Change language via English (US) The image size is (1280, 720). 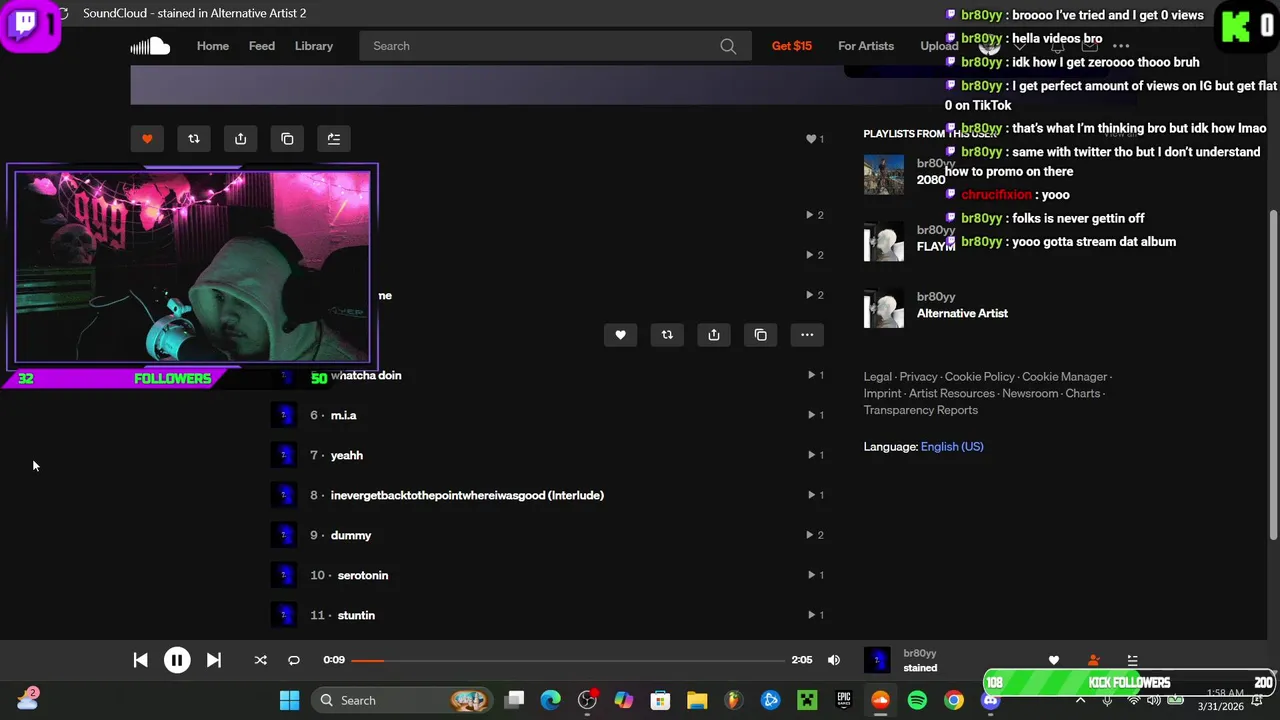[952, 447]
